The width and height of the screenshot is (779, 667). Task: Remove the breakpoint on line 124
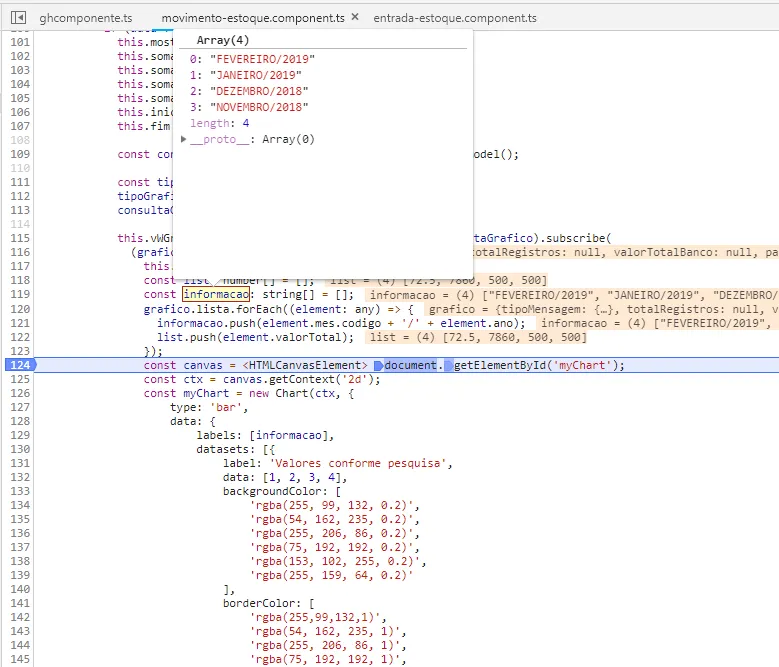pos(19,365)
